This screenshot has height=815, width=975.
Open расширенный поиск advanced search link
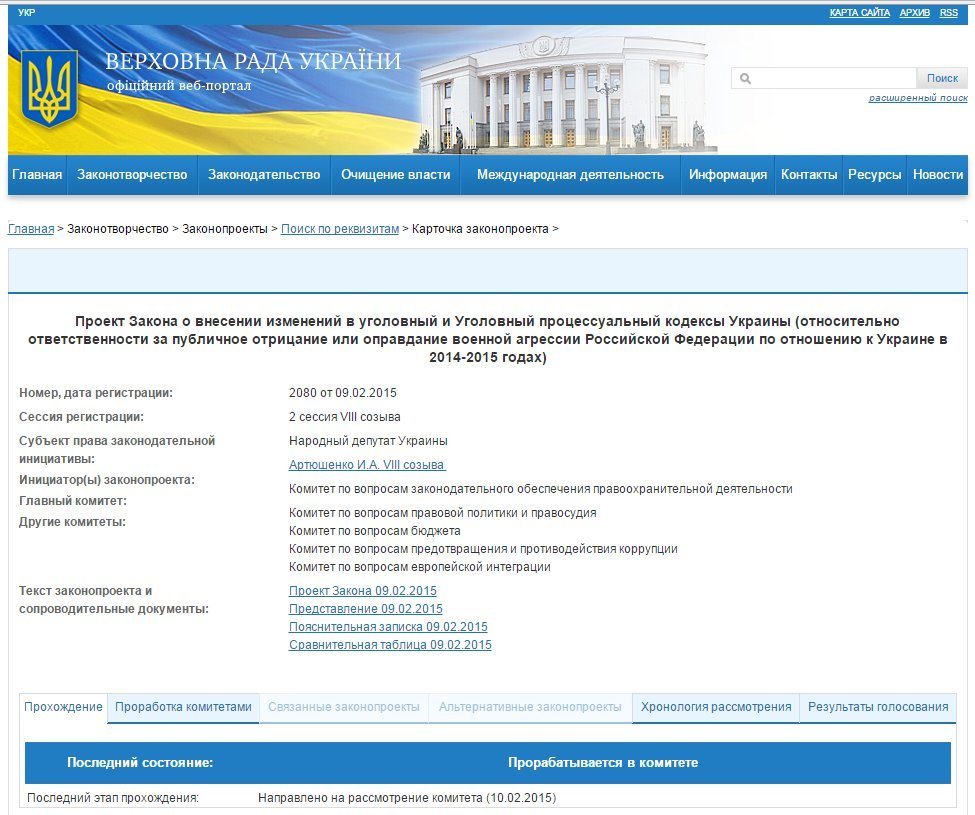point(918,98)
